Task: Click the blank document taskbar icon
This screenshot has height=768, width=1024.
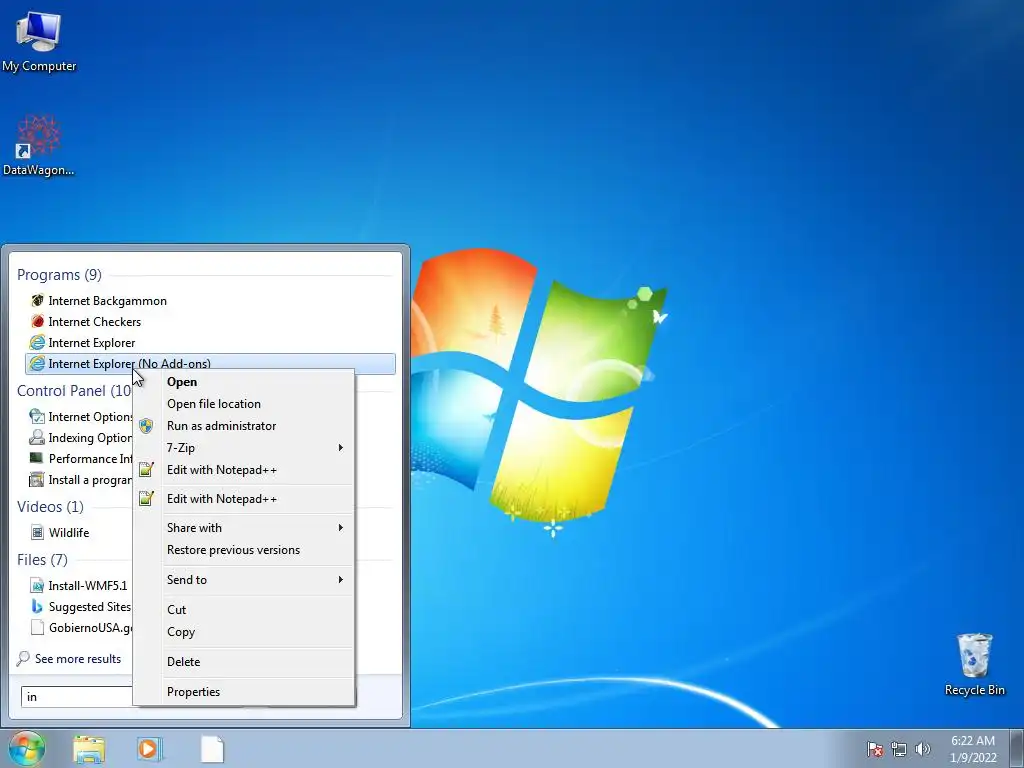Action: click(x=212, y=749)
